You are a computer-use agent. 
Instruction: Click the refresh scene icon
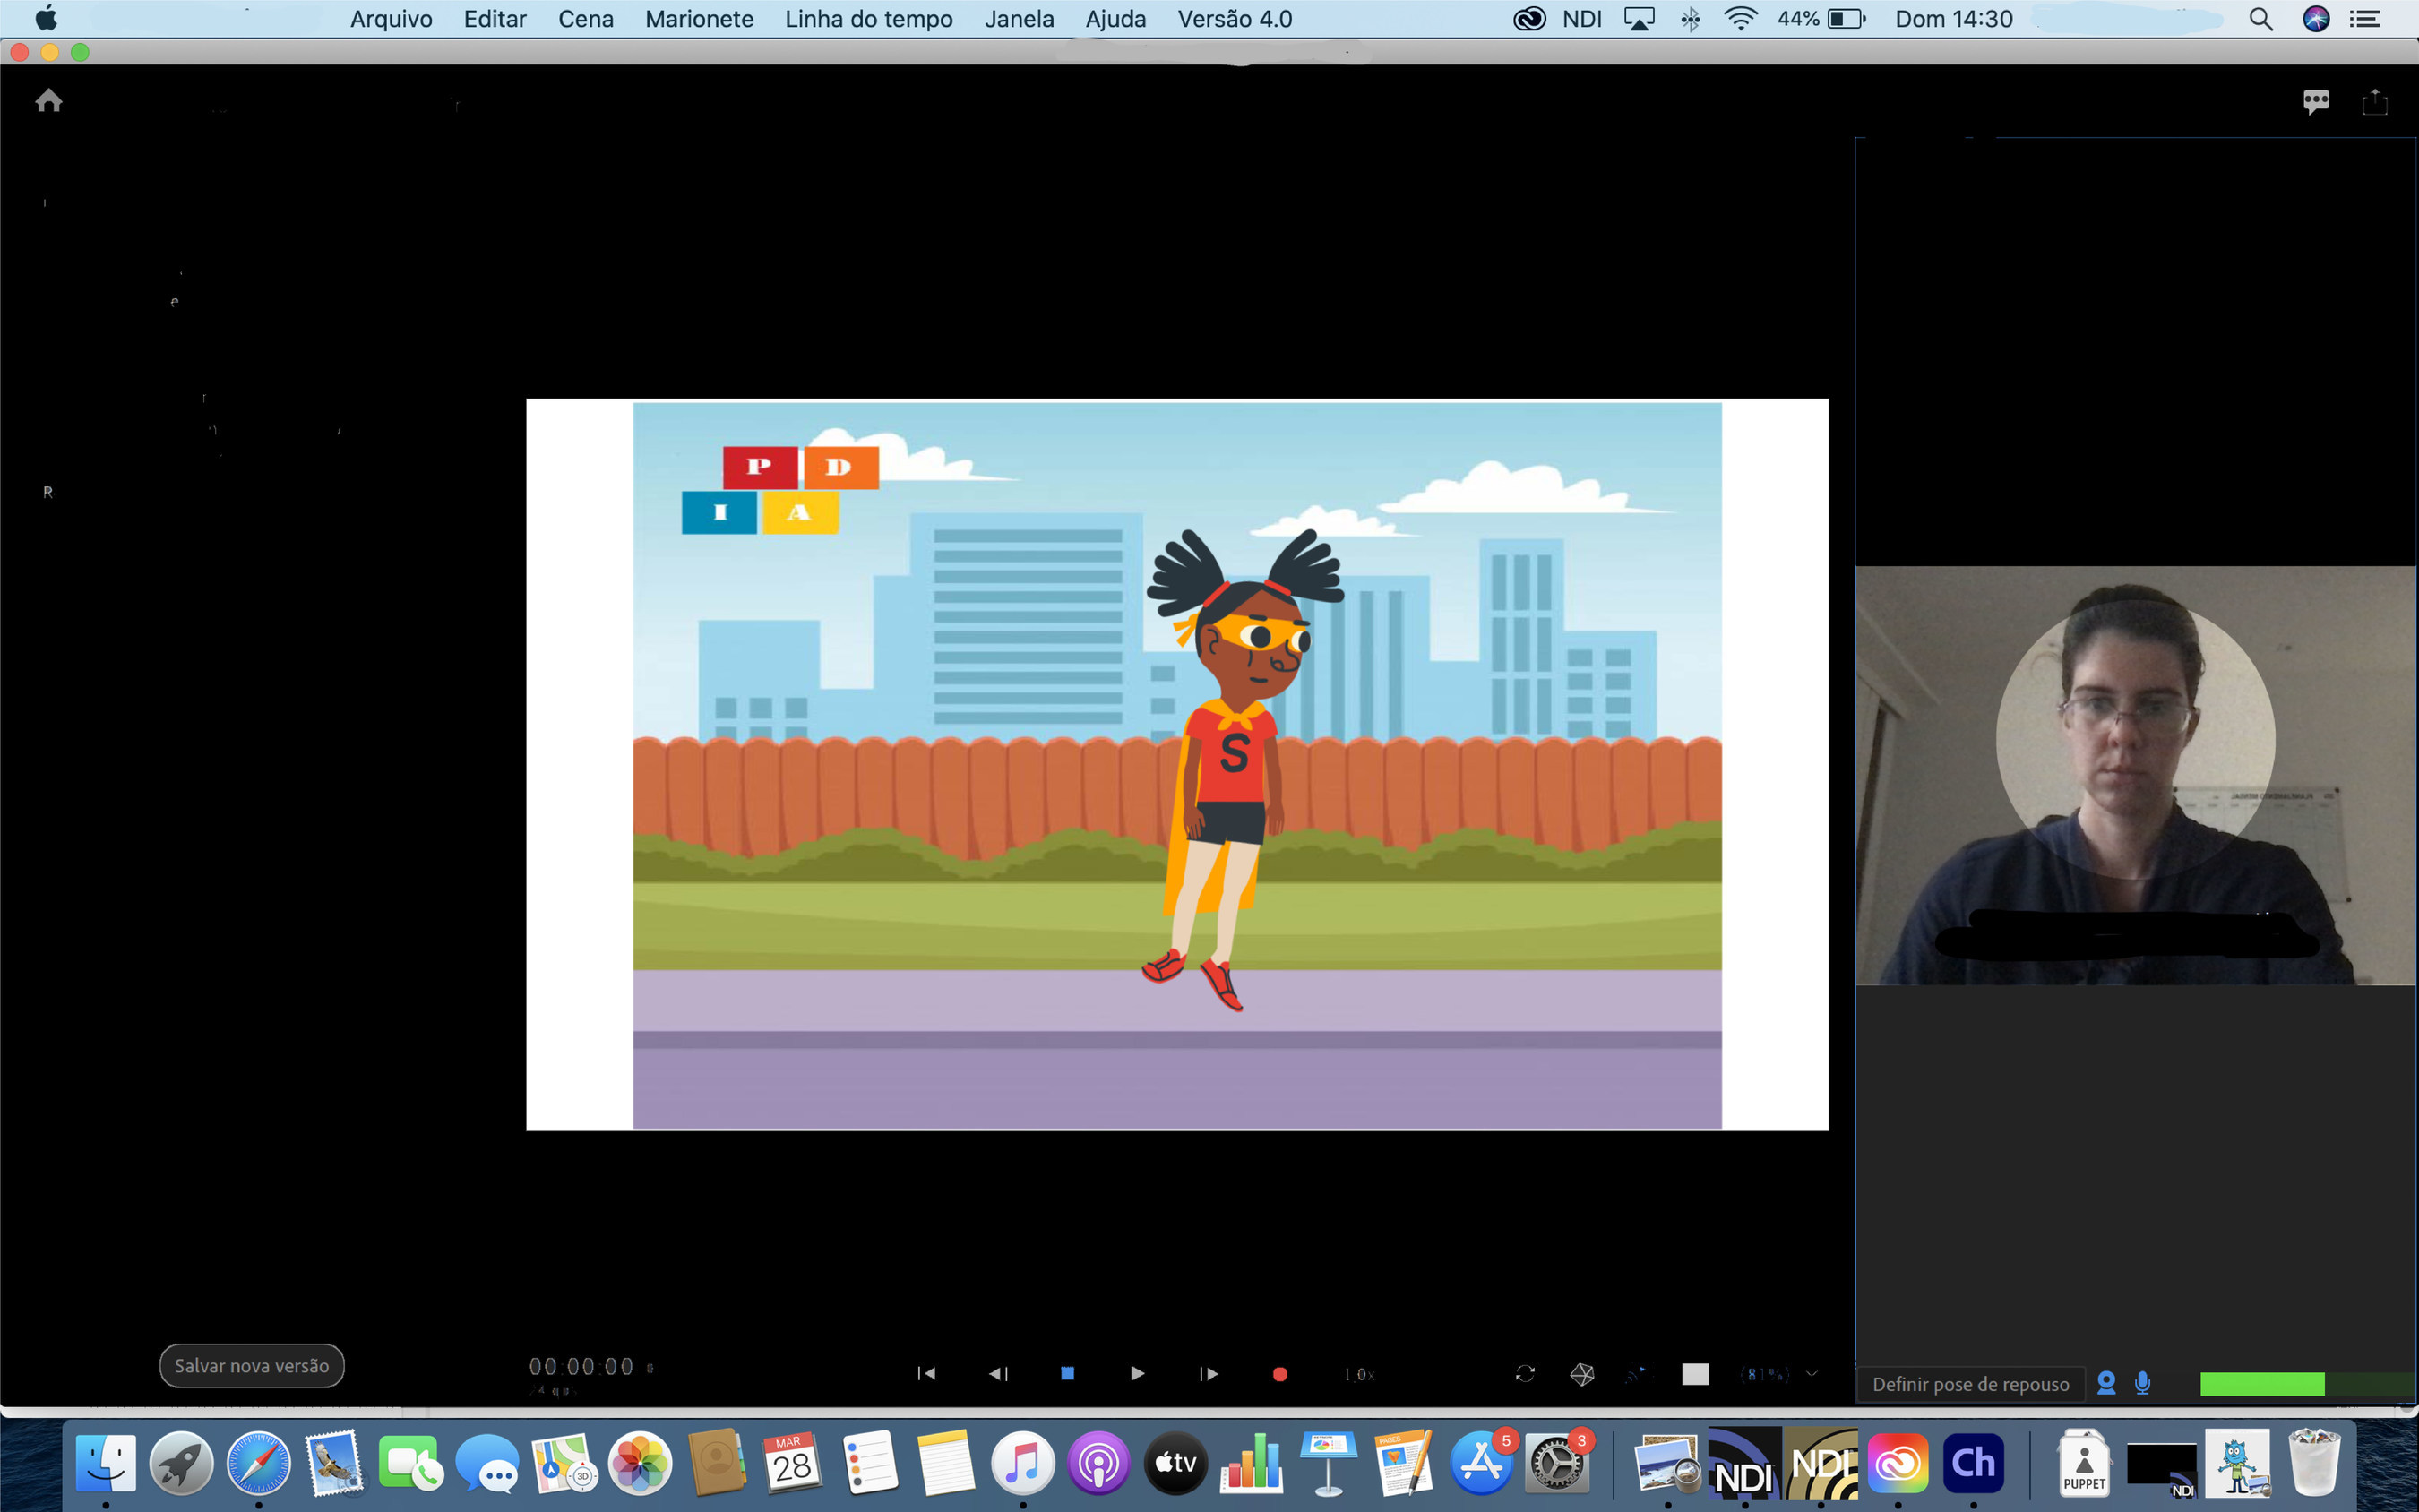click(x=1525, y=1374)
